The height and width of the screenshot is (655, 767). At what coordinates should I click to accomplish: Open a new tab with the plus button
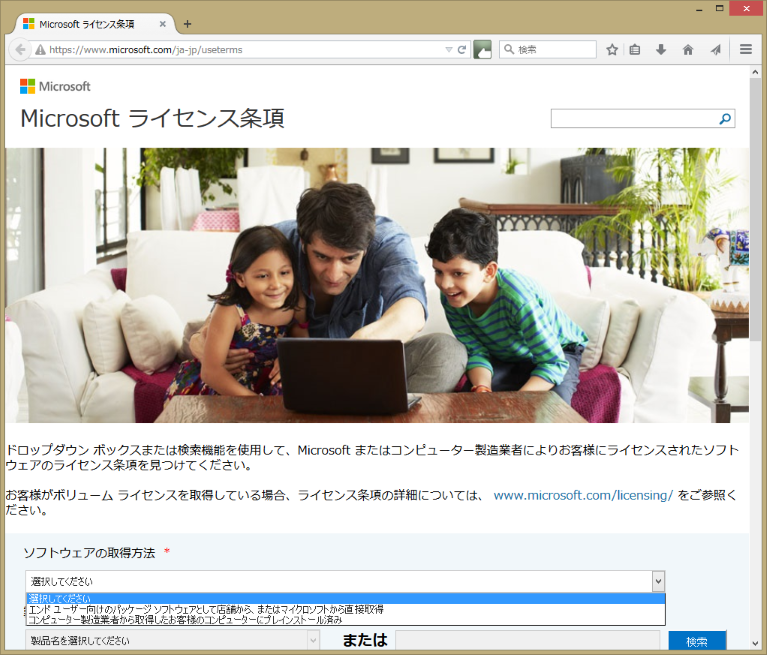pos(187,24)
